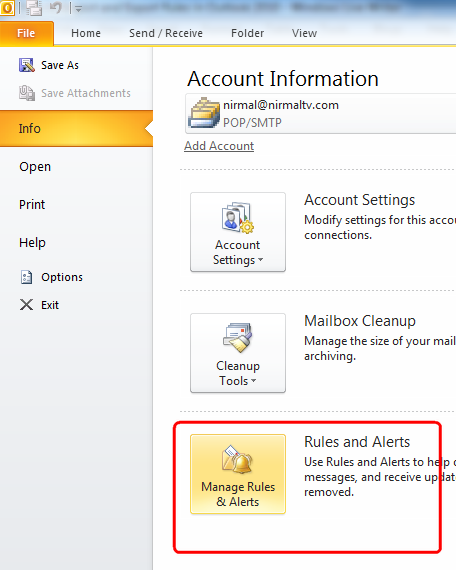
Task: Open the Account Settings dropdown button
Action: coord(238,232)
